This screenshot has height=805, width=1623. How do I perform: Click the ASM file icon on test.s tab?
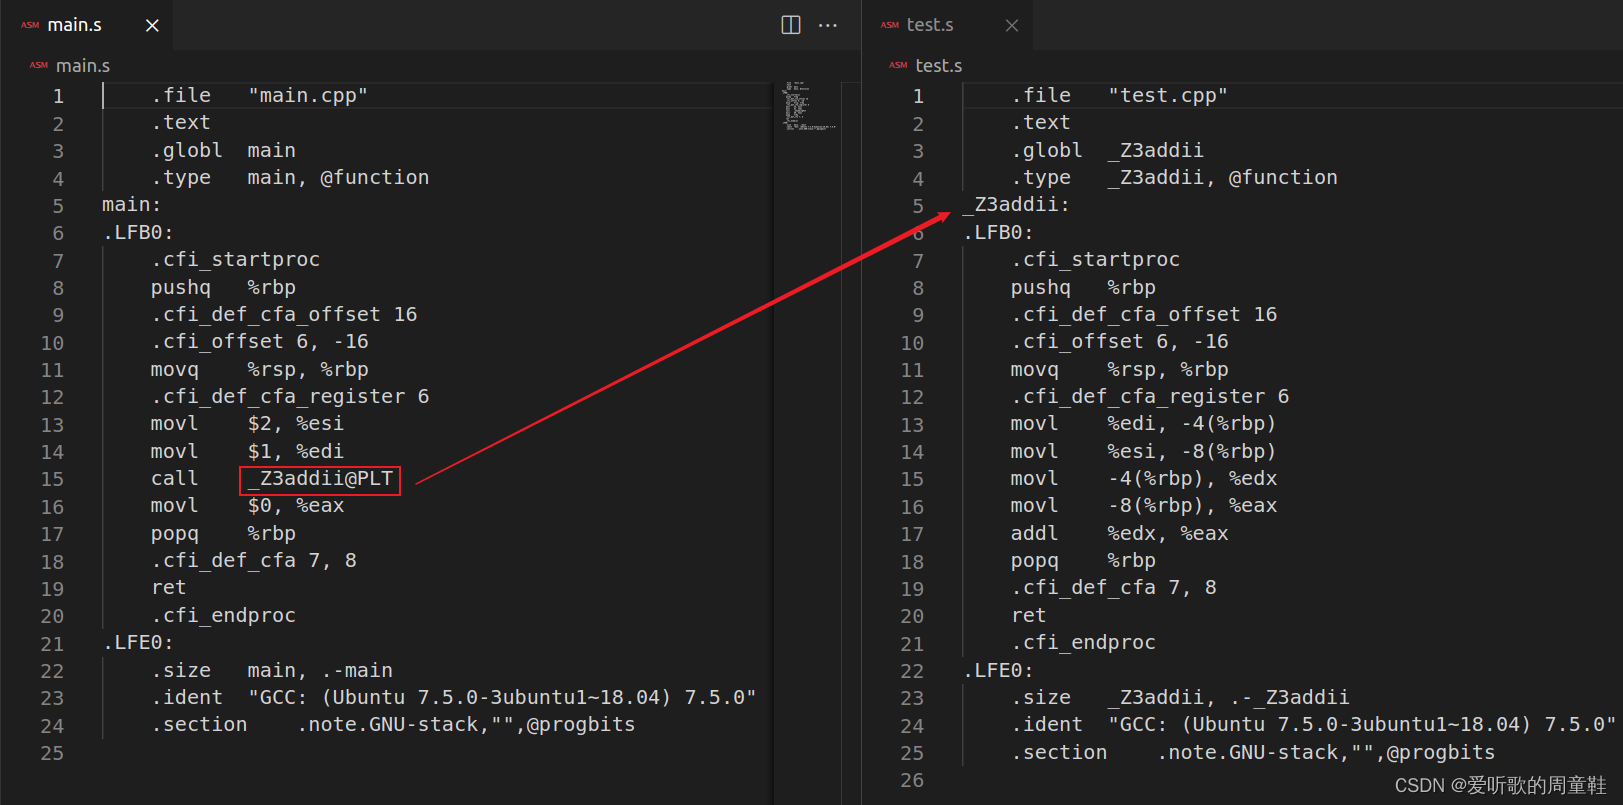coord(890,25)
